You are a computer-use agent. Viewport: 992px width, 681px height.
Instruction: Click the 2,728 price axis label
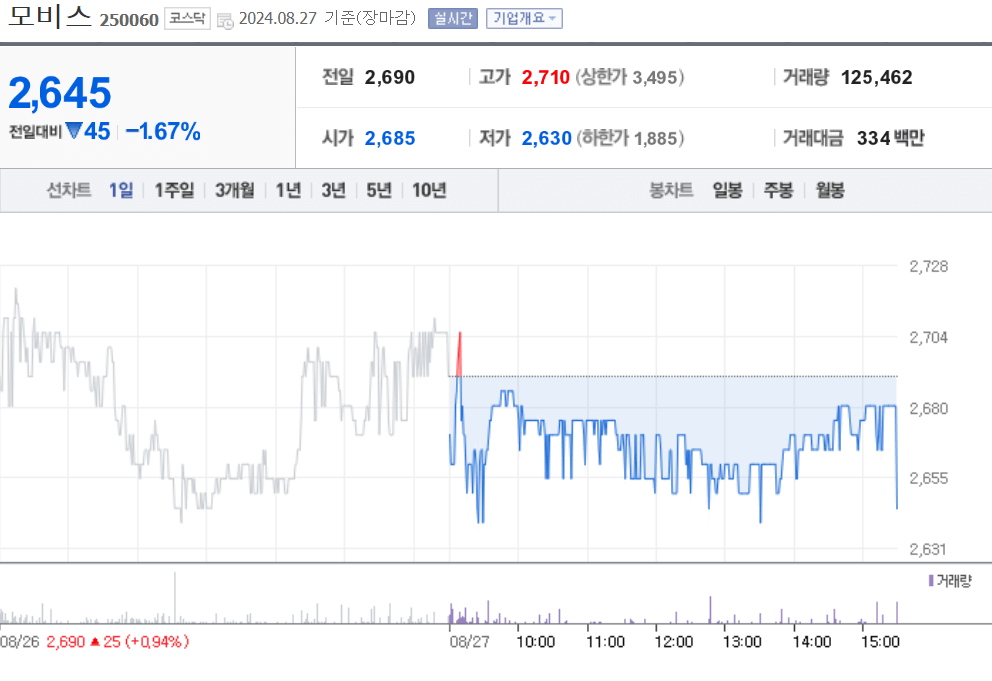pos(929,266)
